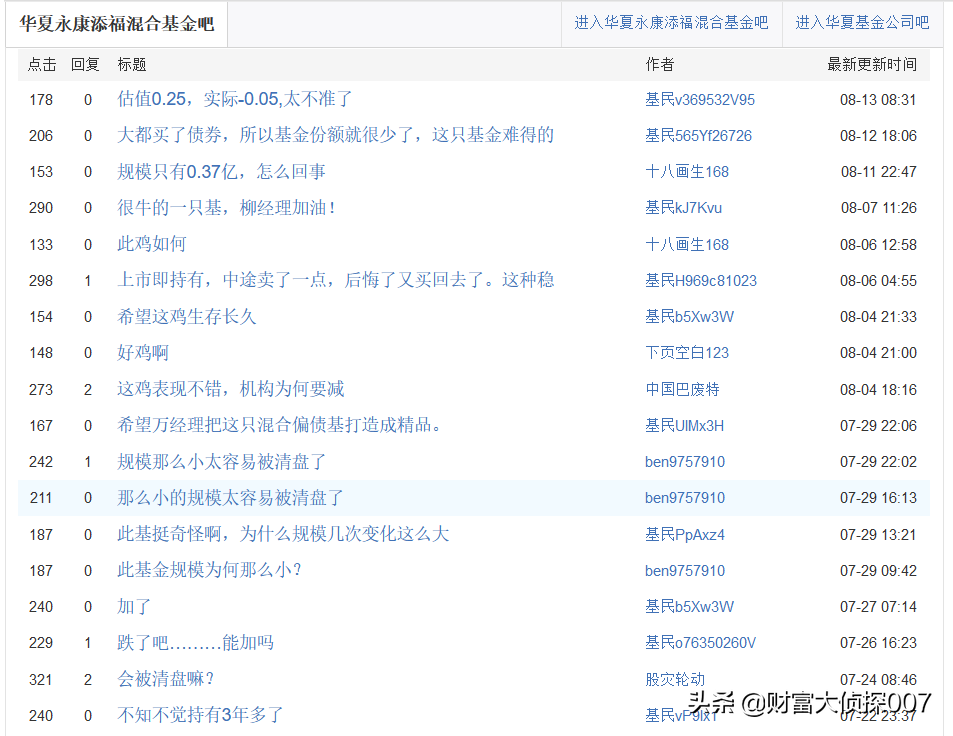Click the view count 321
The height and width of the screenshot is (736, 953).
(x=41, y=679)
